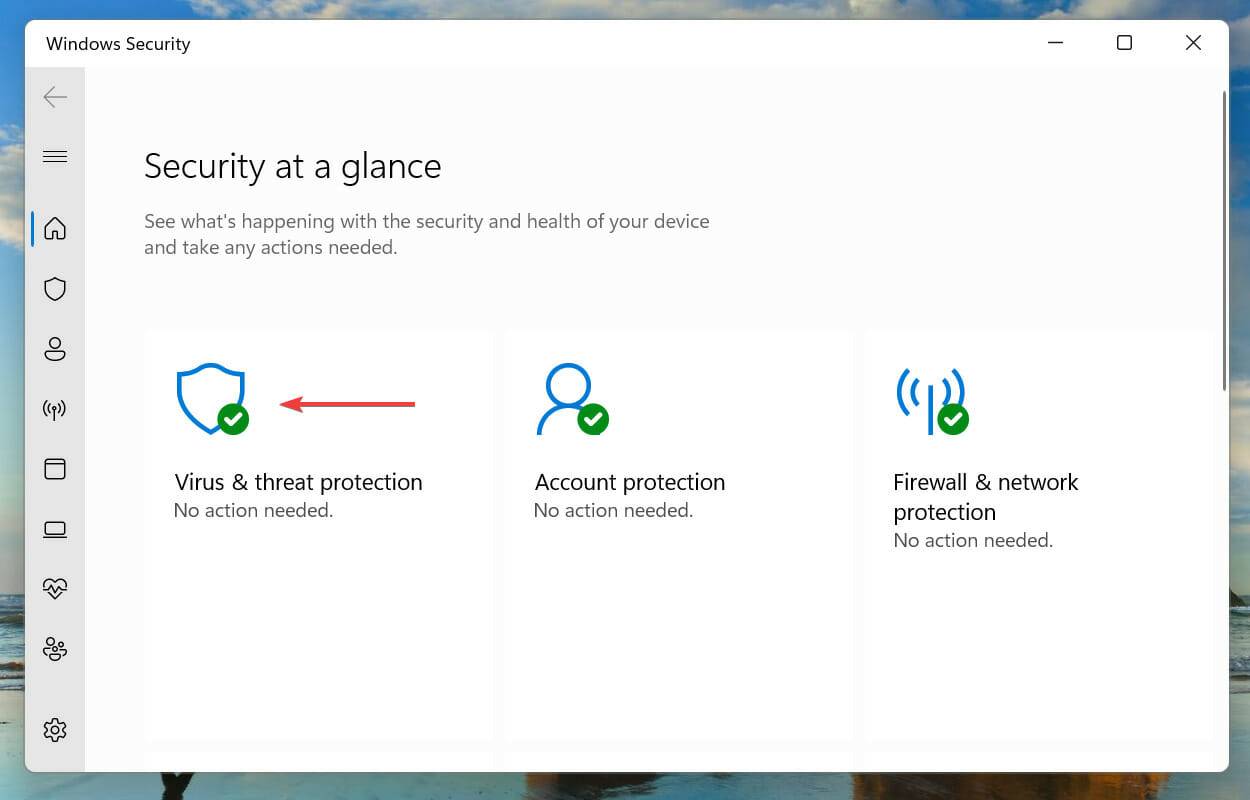Expand the navigation pane with the hamburger menu
Viewport: 1250px width, 800px height.
coord(55,156)
